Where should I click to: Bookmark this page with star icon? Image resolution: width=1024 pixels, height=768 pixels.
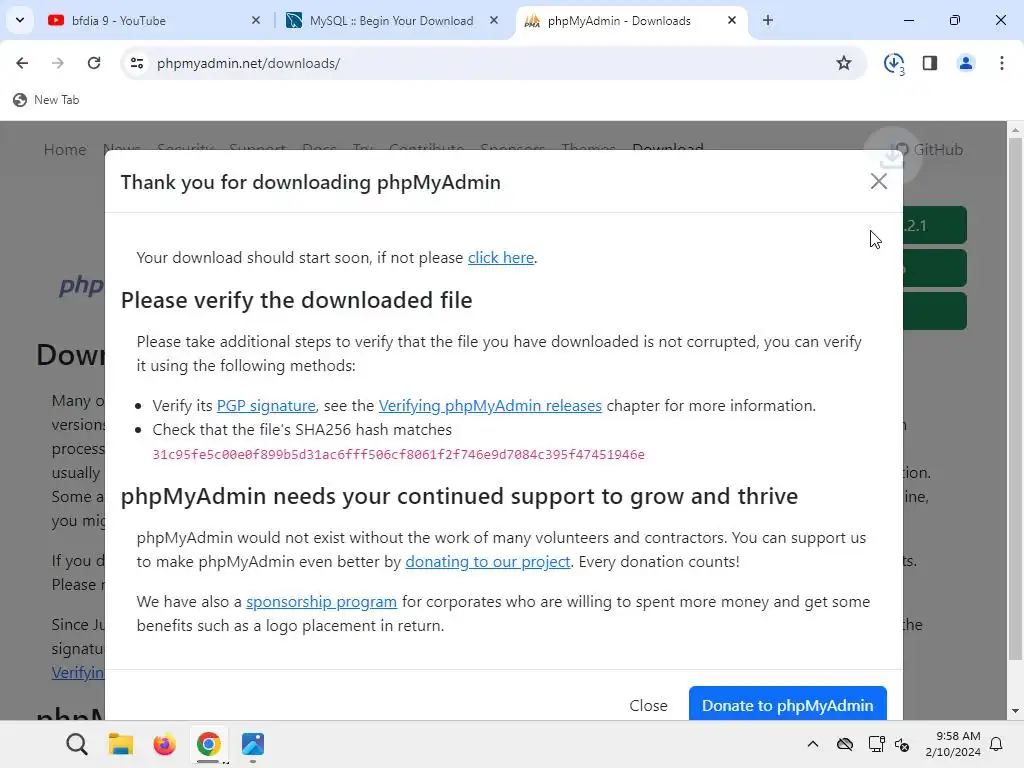tap(844, 63)
